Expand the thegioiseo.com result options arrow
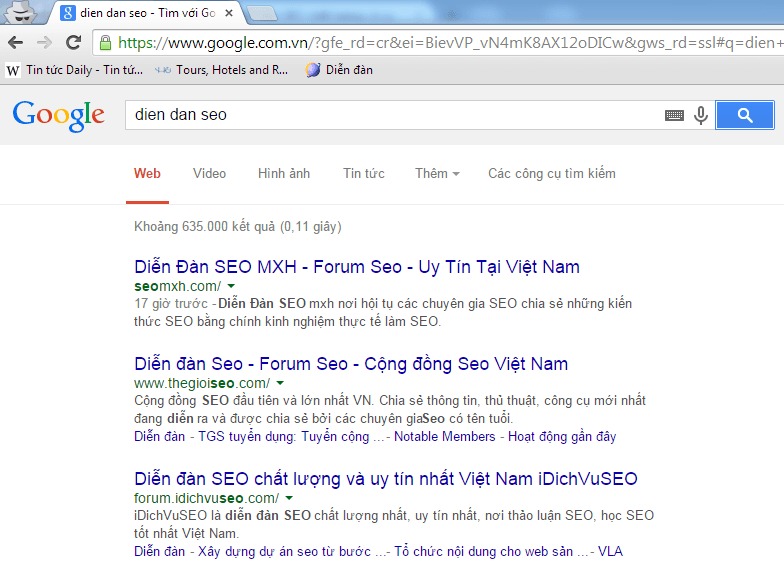Viewport: 784px width, 574px height. click(x=280, y=383)
